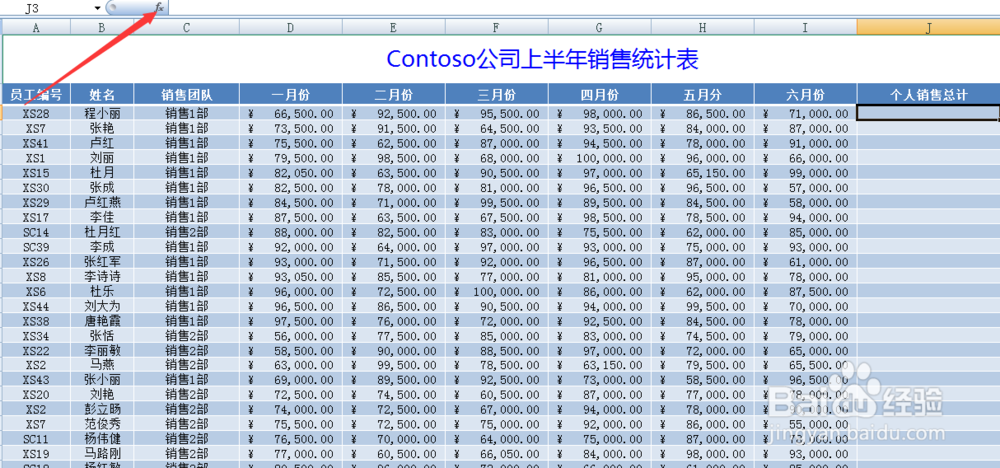Click name cell 杜月红

pyautogui.click(x=102, y=232)
